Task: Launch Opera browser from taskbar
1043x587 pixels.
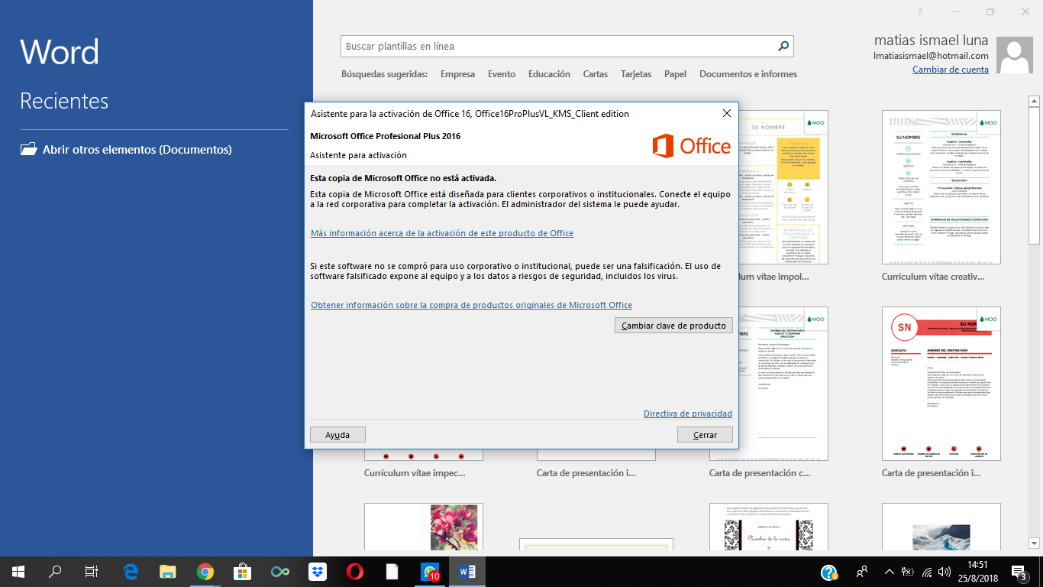Action: [355, 572]
